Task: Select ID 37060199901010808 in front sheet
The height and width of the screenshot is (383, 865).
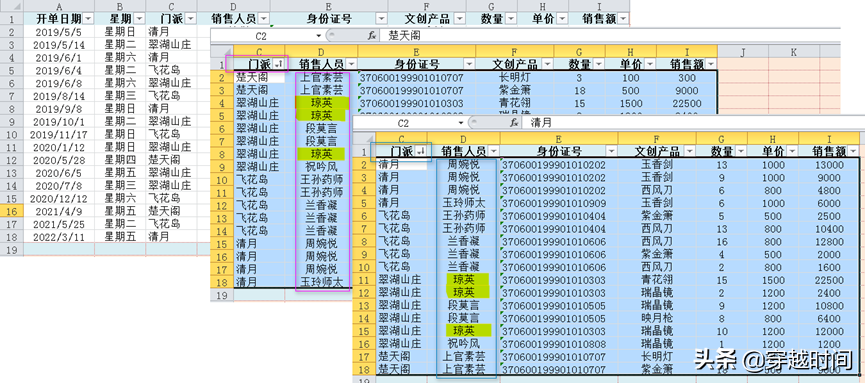Action: pos(559,343)
